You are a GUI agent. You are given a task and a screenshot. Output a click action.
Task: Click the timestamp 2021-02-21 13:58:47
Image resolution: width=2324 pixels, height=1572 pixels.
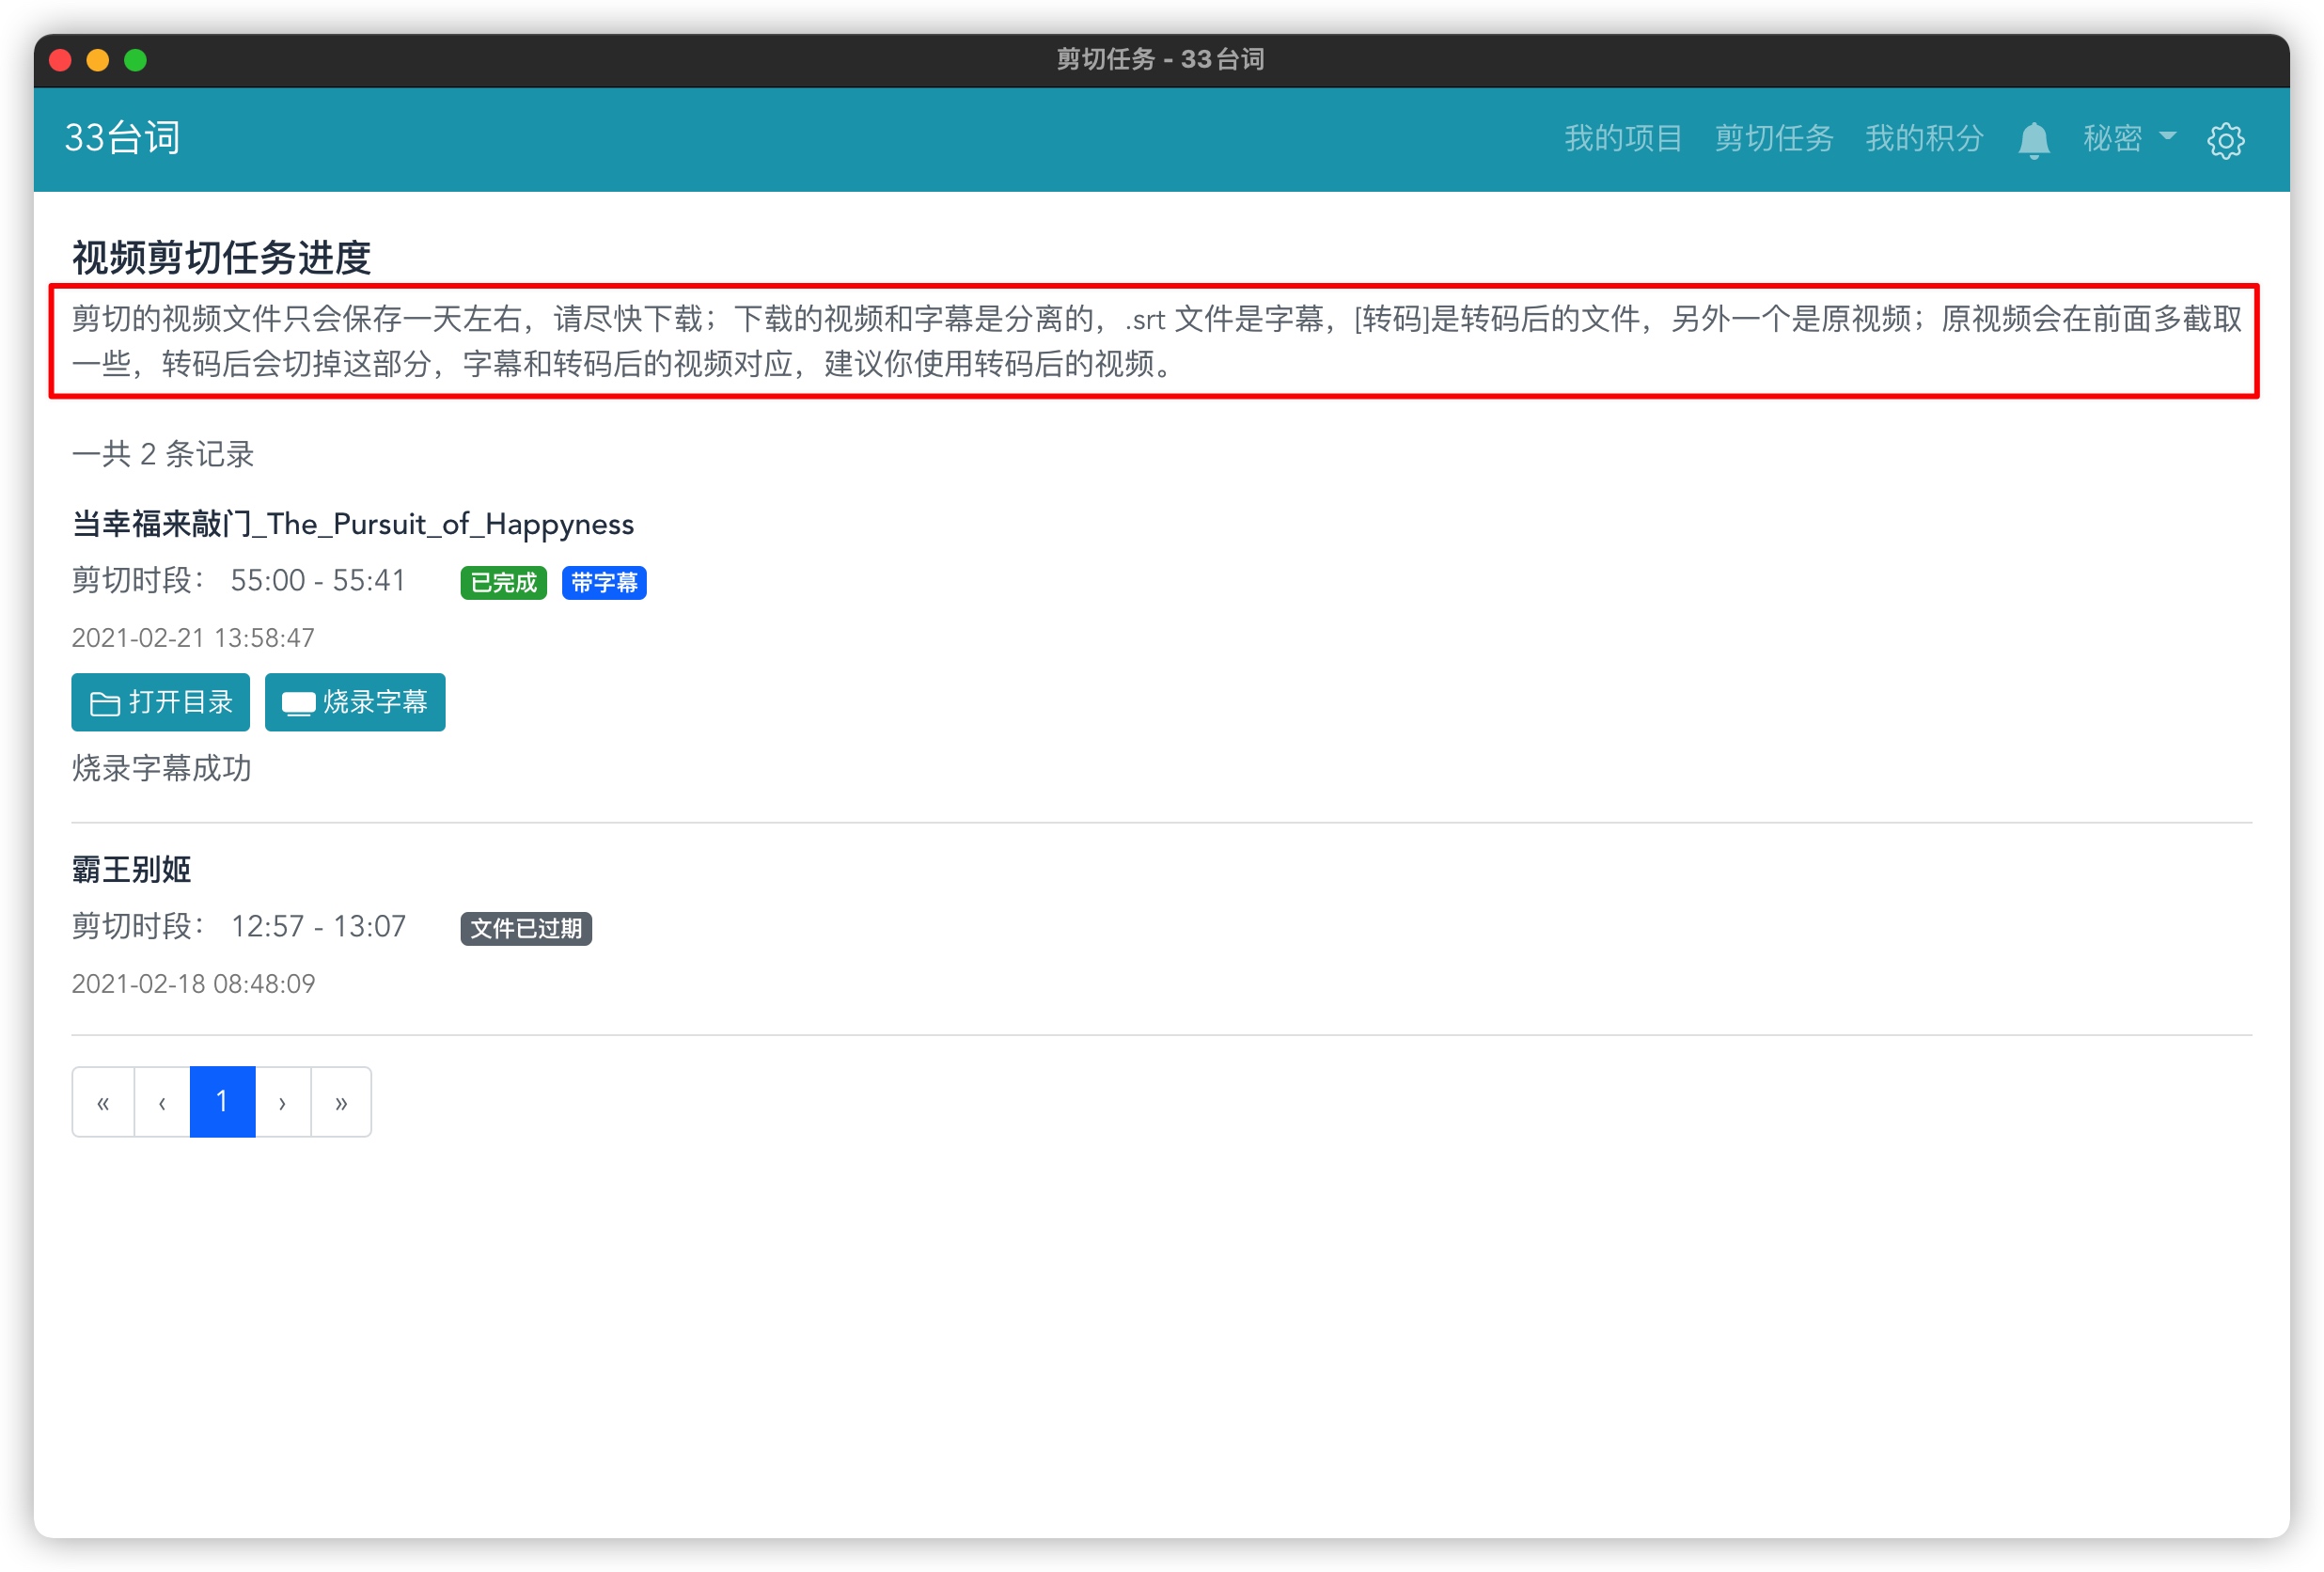coord(193,638)
